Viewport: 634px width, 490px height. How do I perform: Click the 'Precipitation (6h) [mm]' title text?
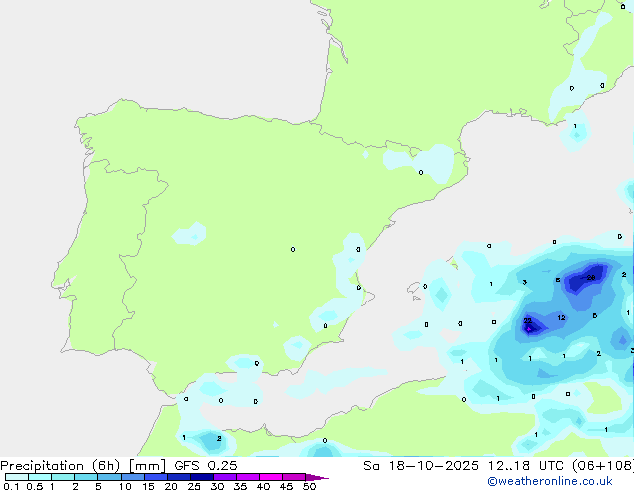[83, 466]
